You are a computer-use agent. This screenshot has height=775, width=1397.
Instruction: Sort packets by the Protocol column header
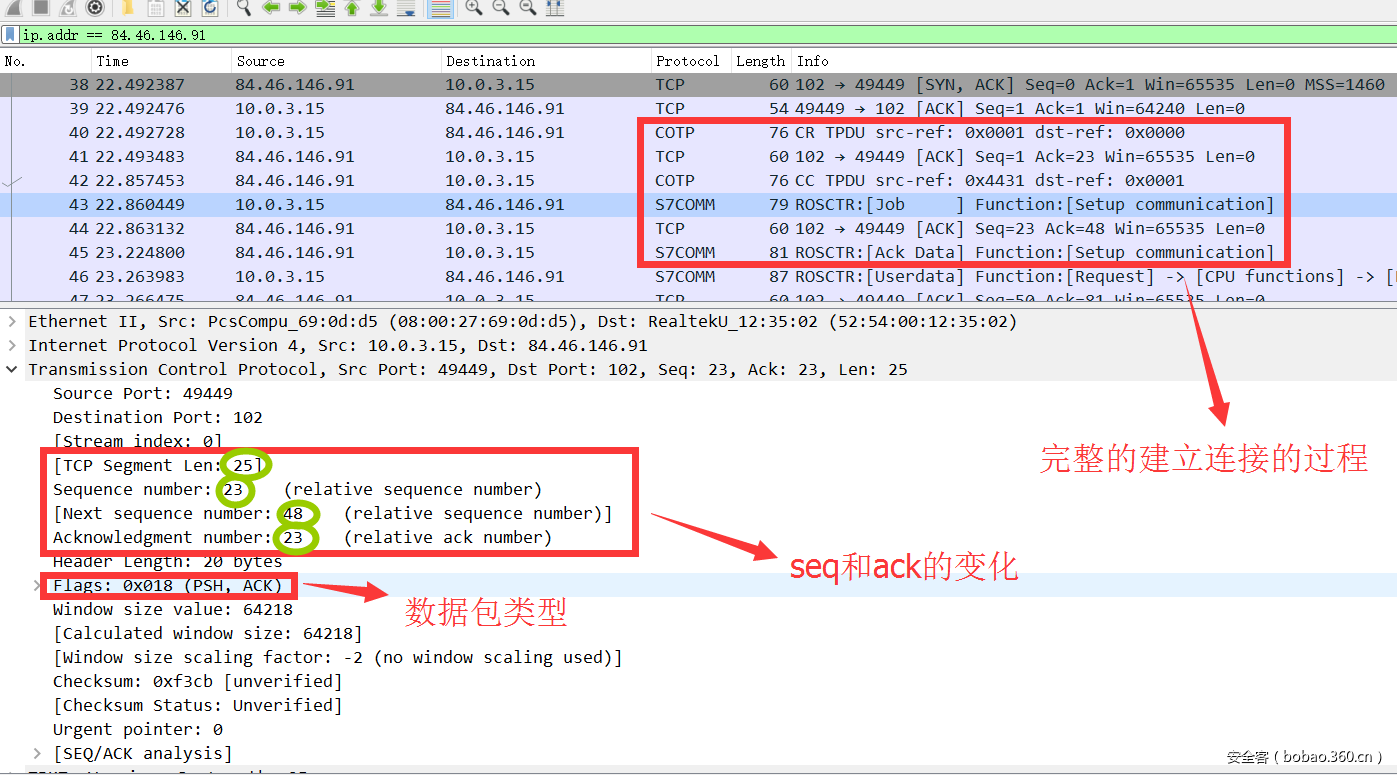[688, 60]
